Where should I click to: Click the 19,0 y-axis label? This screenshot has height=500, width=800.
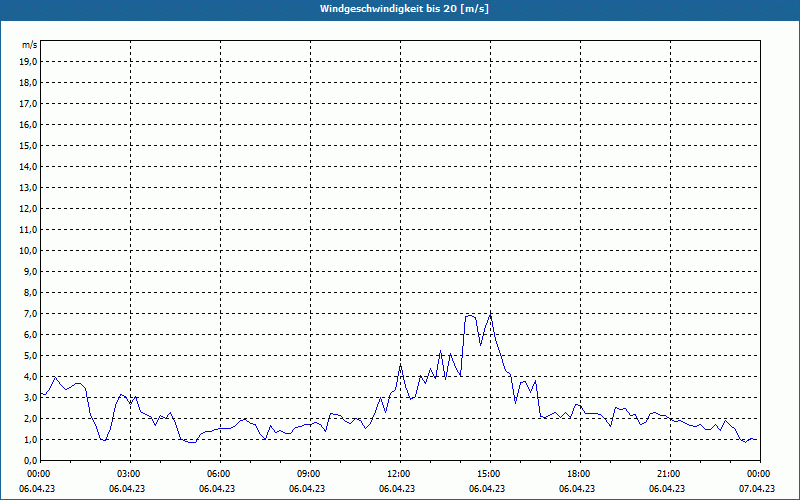(28, 62)
